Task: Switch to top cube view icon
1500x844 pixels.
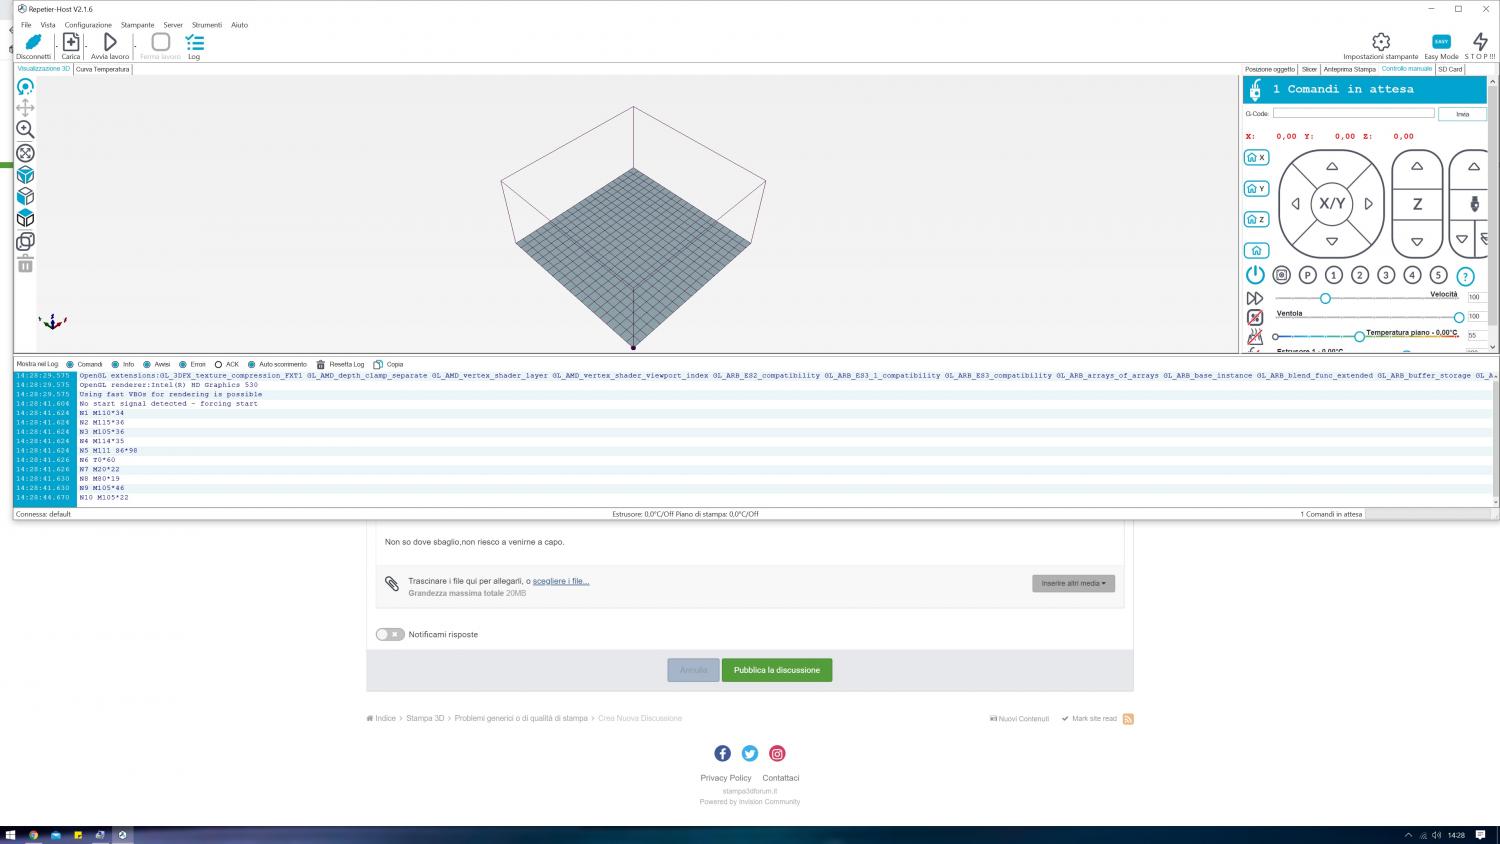Action: tap(25, 219)
